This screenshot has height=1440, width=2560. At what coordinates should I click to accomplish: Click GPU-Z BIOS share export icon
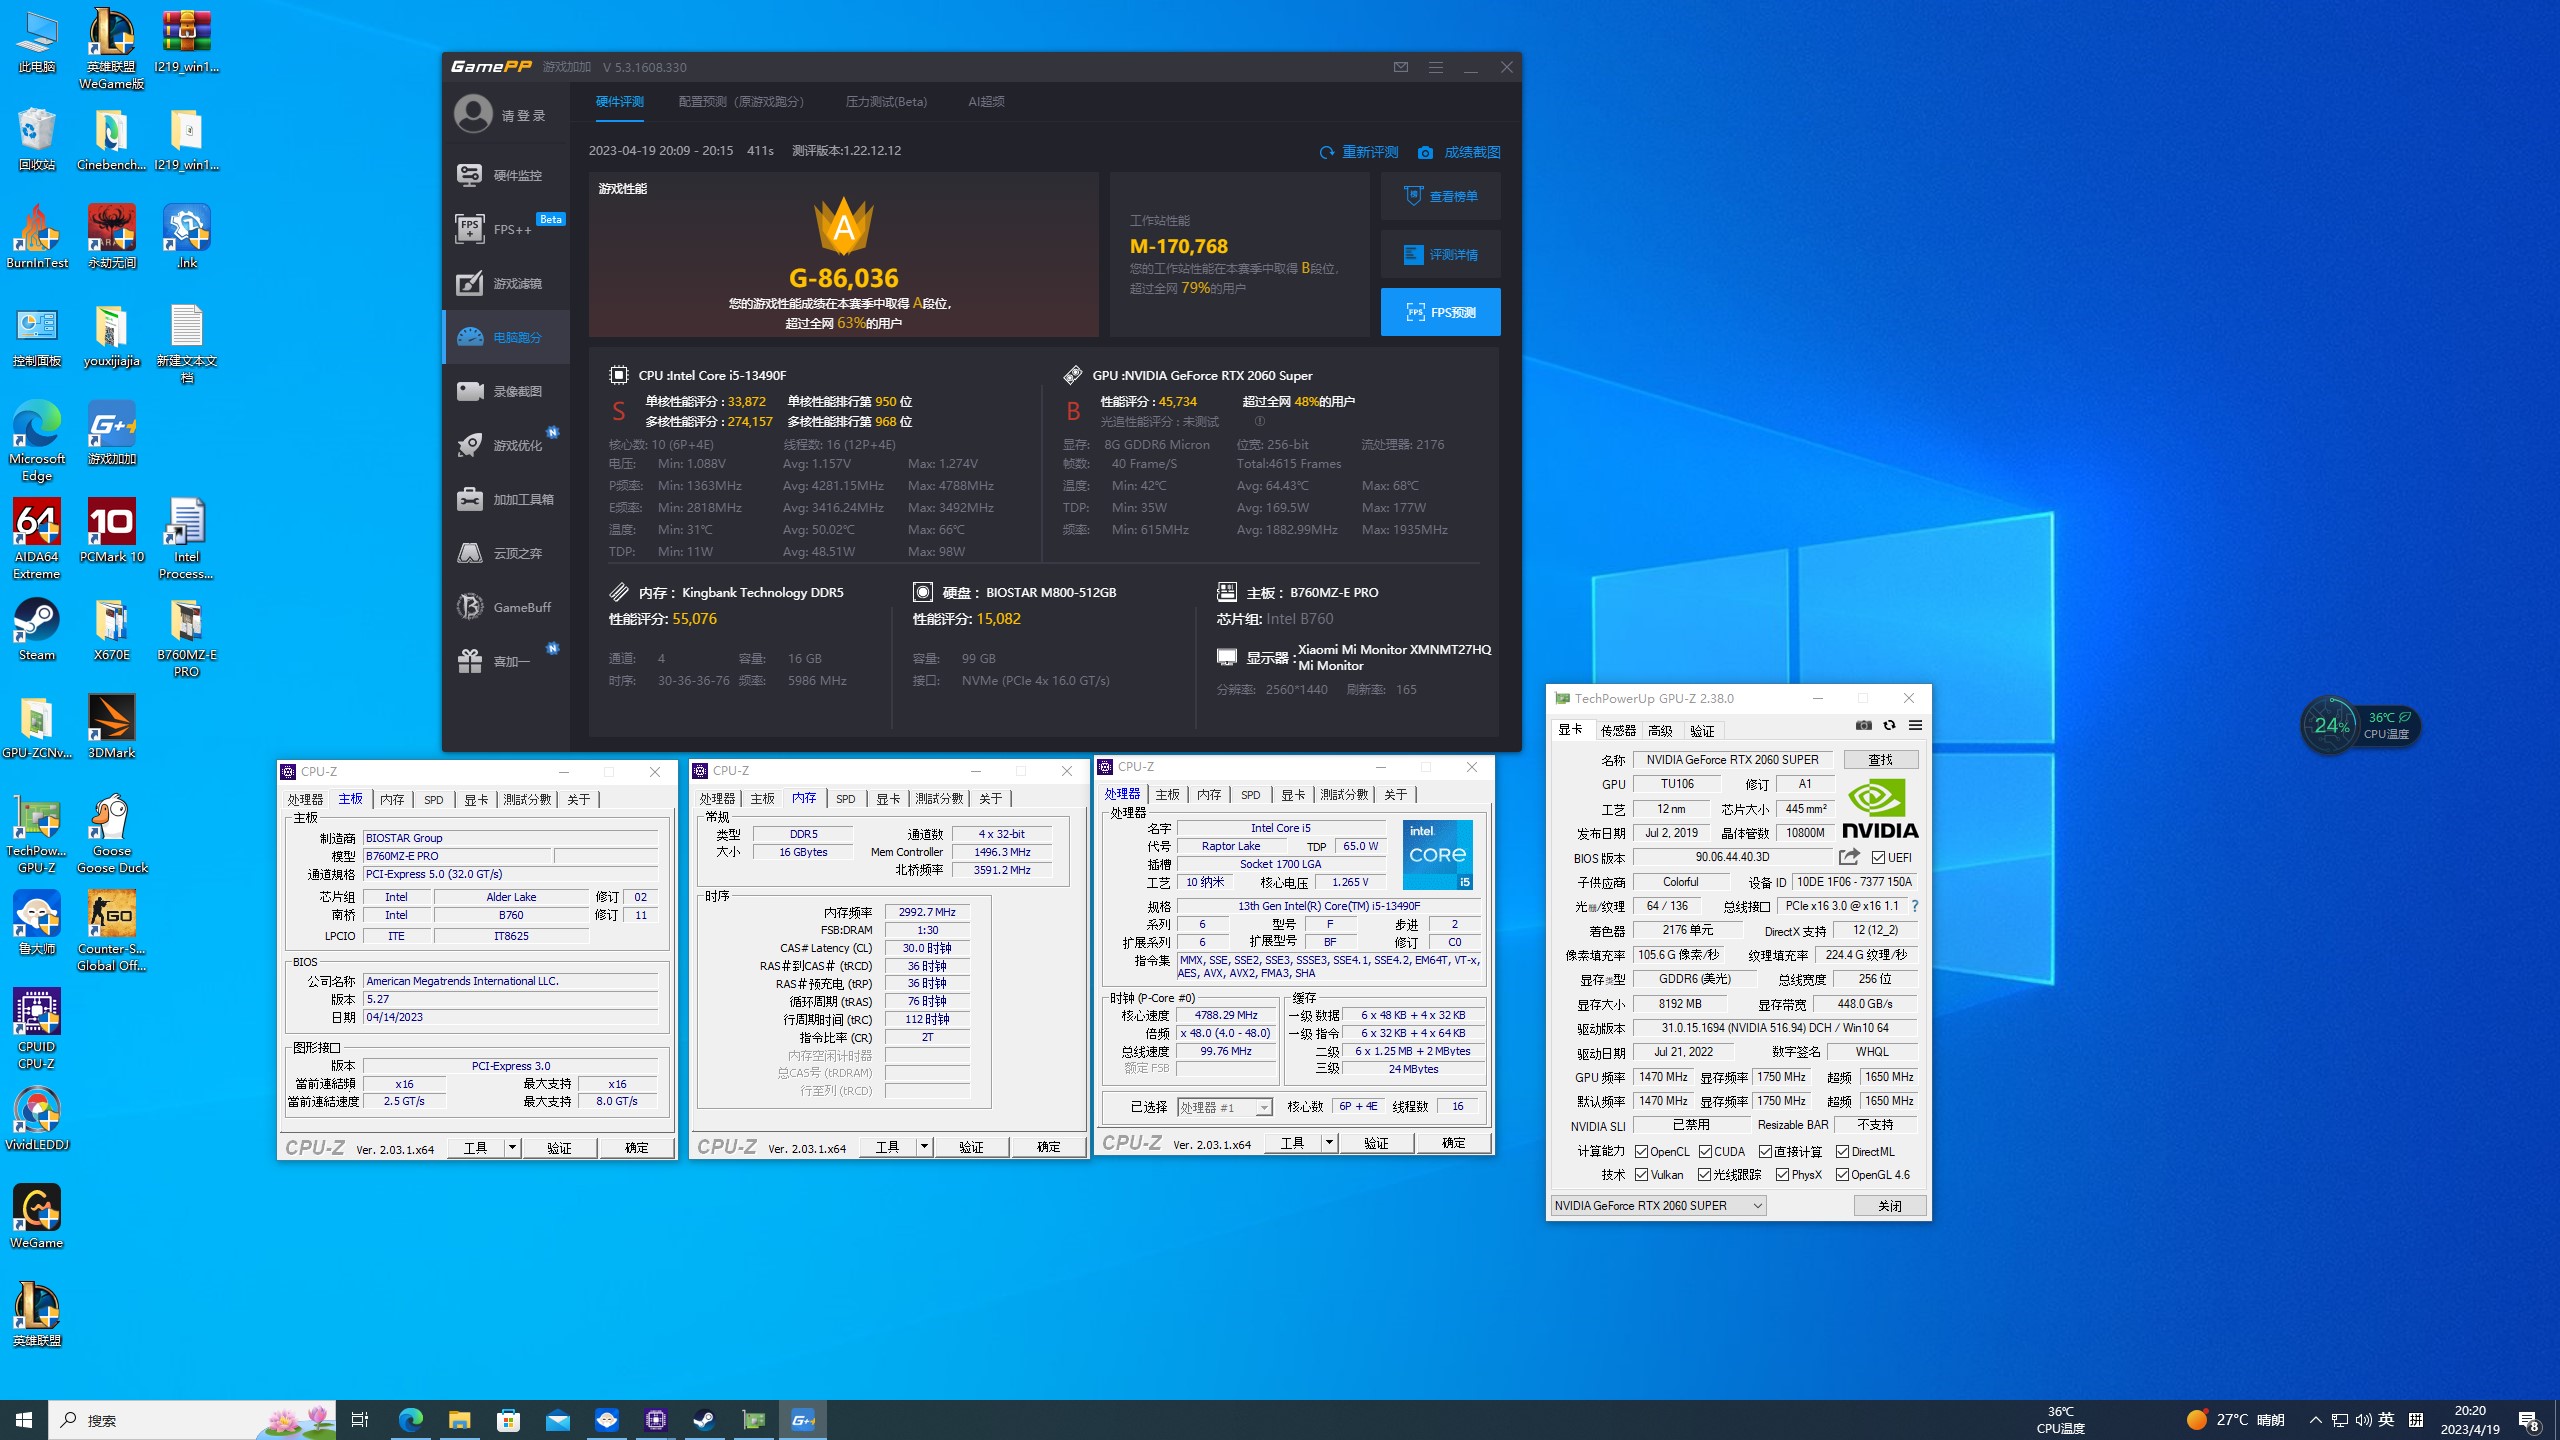click(x=1849, y=857)
